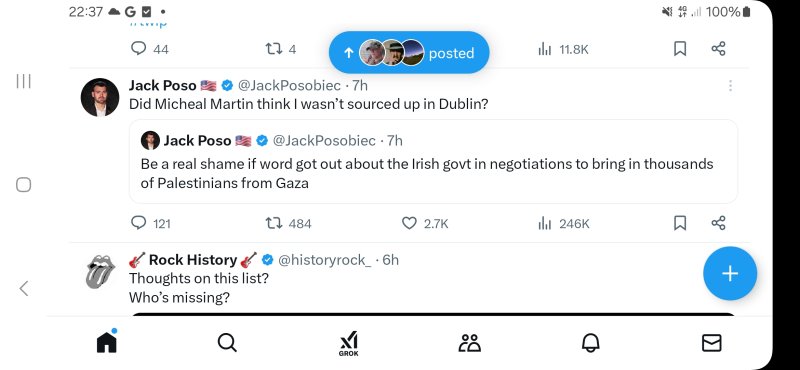Open the reply icon with 44 comments

click(x=138, y=49)
